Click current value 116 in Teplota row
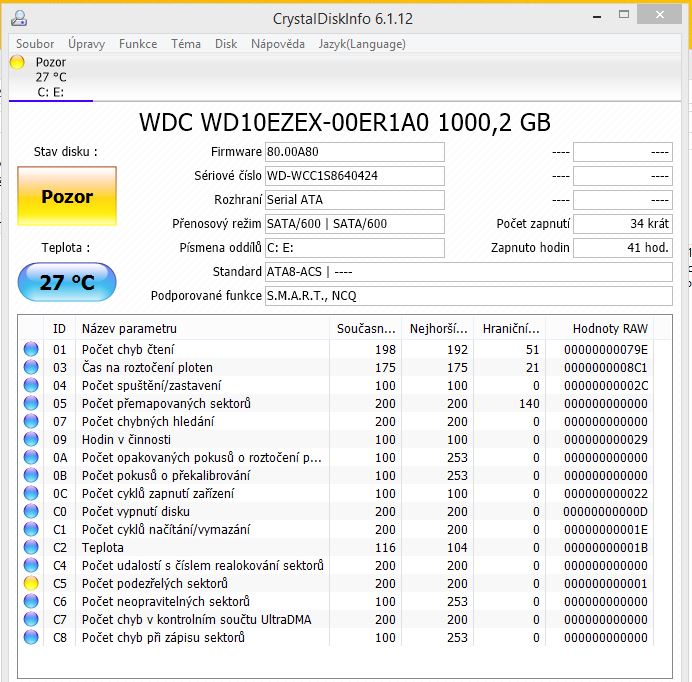The image size is (692, 682). point(385,548)
